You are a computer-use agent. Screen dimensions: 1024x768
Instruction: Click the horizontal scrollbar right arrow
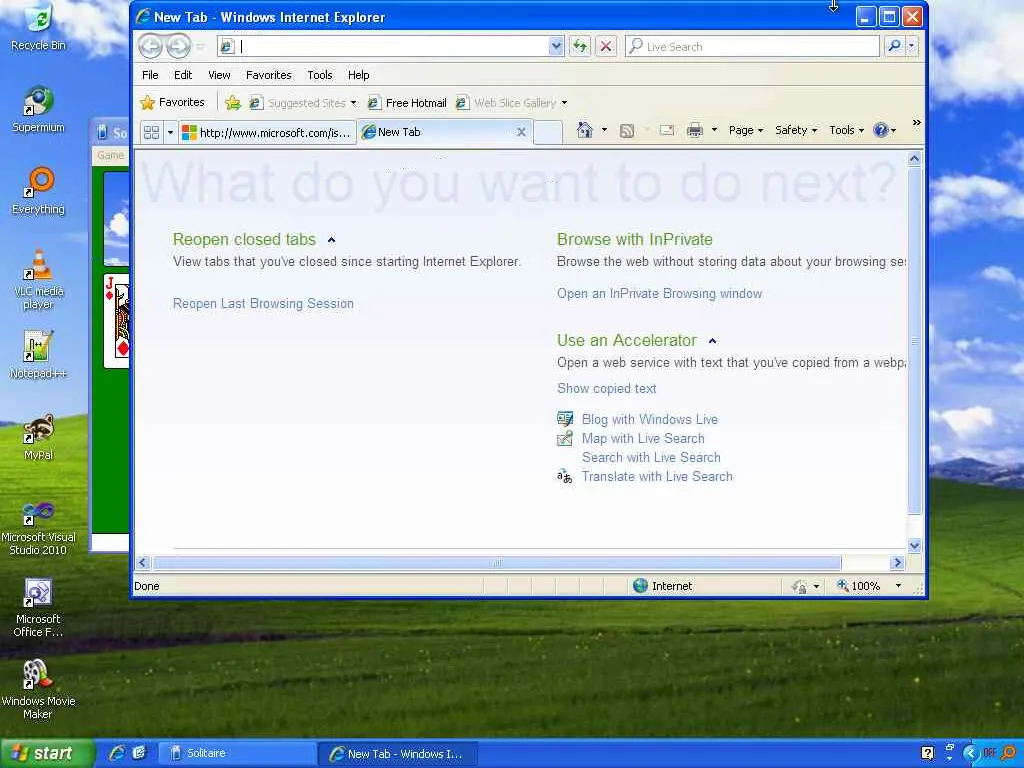(x=897, y=563)
